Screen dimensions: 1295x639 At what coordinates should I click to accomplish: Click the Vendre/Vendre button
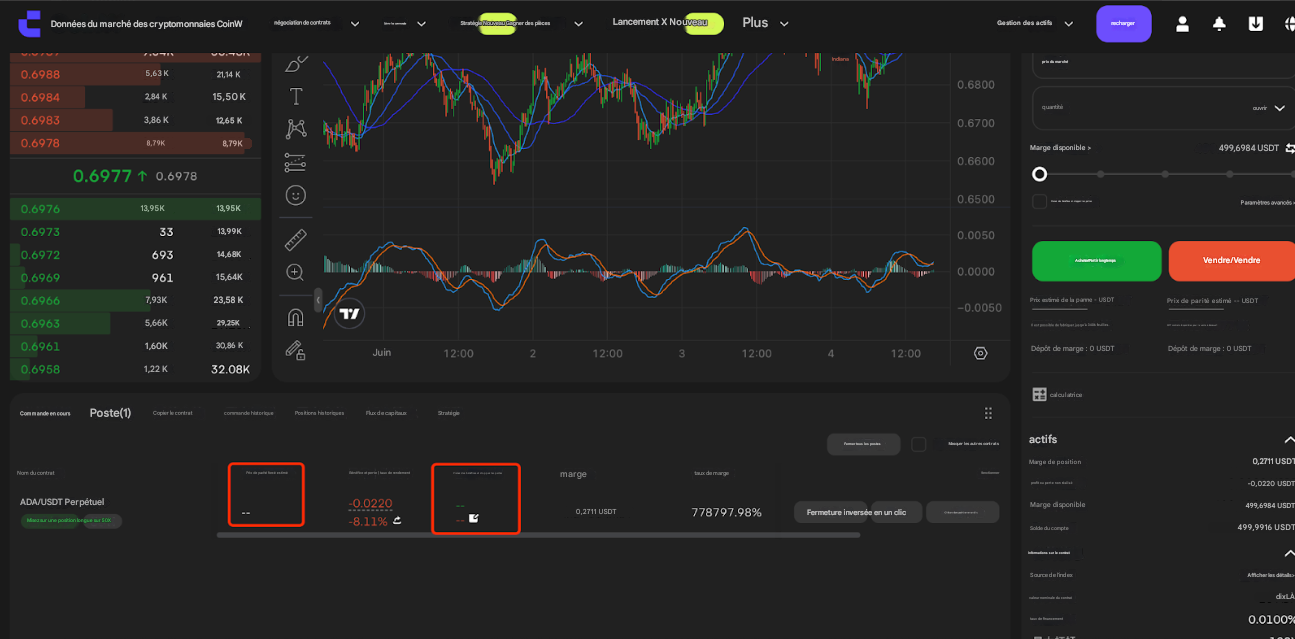tap(1231, 260)
